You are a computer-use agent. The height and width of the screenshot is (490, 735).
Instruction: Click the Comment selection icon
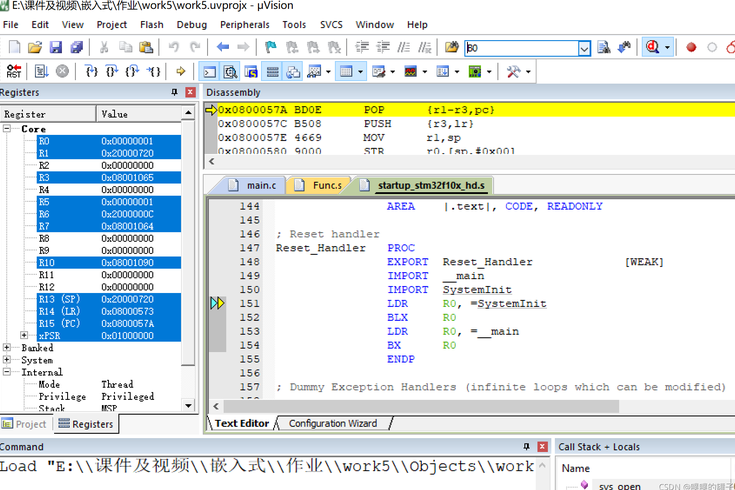point(404,47)
